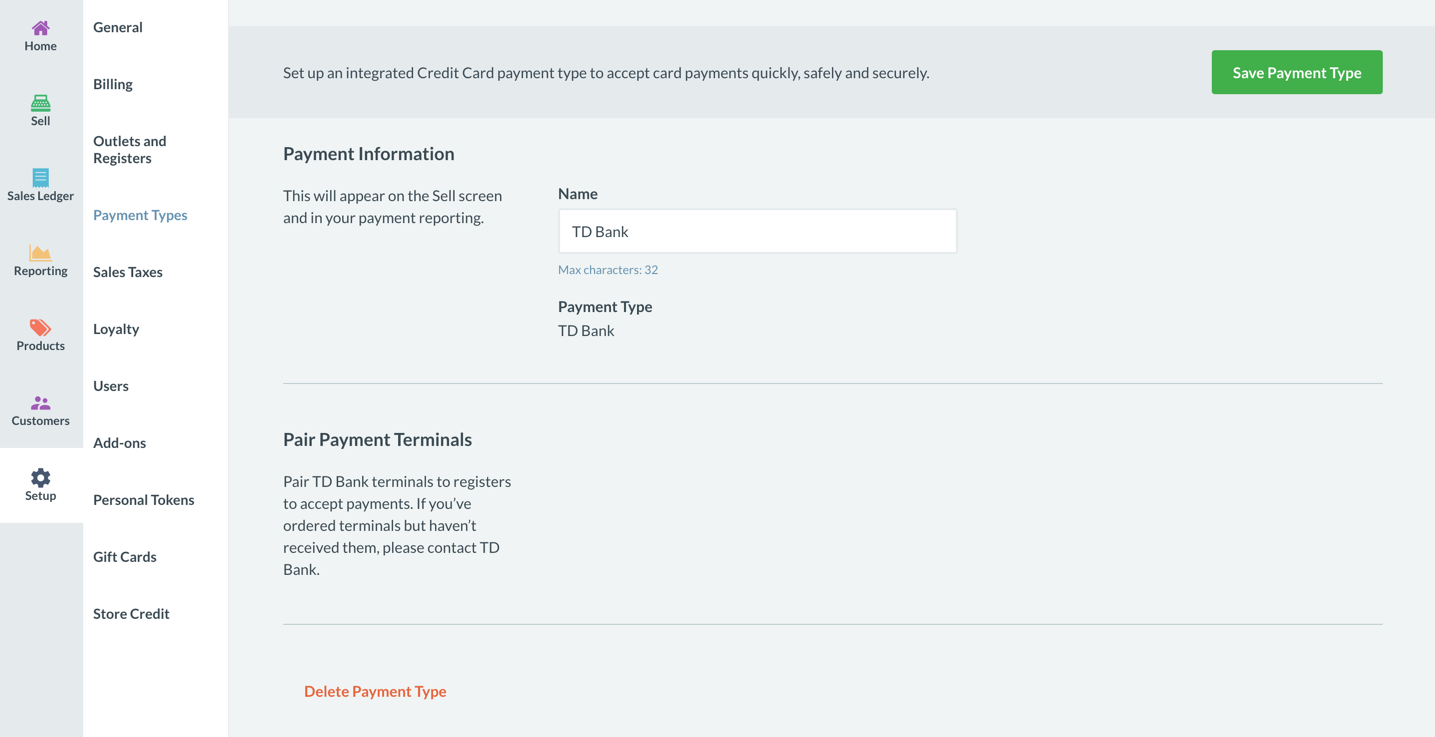Open the Sell register icon

click(x=40, y=102)
